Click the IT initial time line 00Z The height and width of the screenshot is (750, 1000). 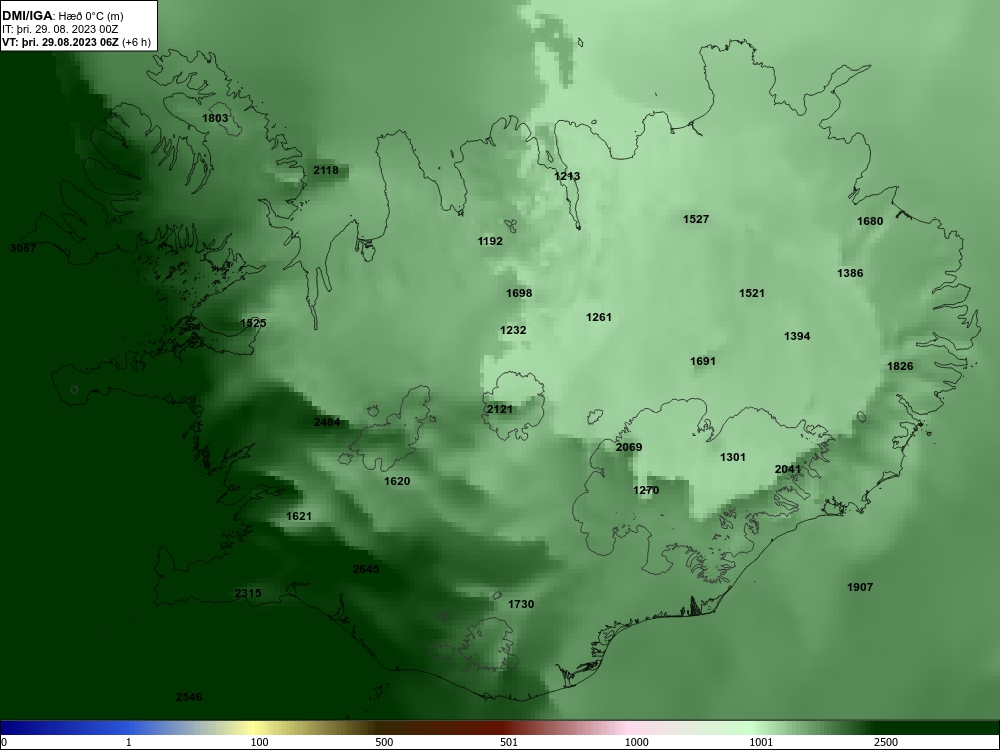[61, 29]
